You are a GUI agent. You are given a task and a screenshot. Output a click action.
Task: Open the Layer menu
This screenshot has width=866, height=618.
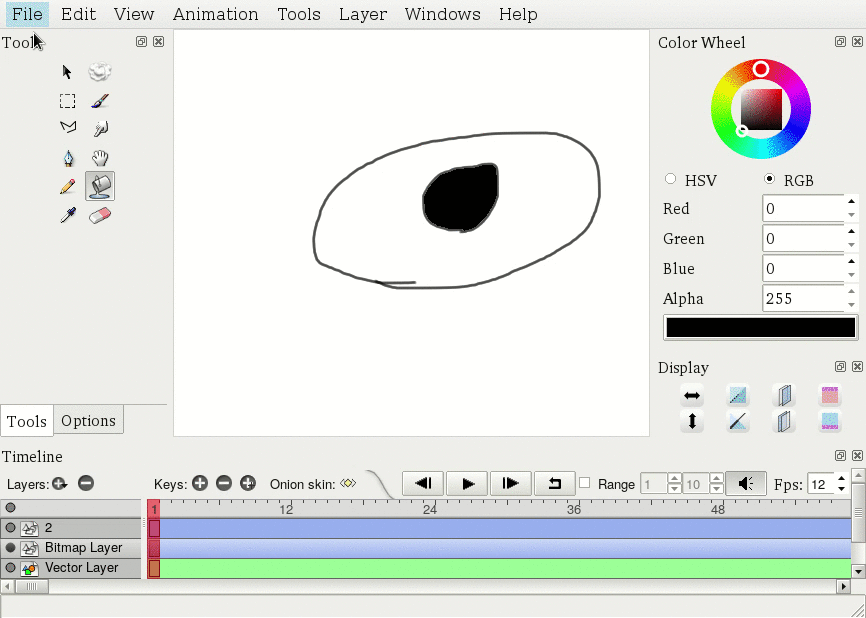tap(363, 14)
